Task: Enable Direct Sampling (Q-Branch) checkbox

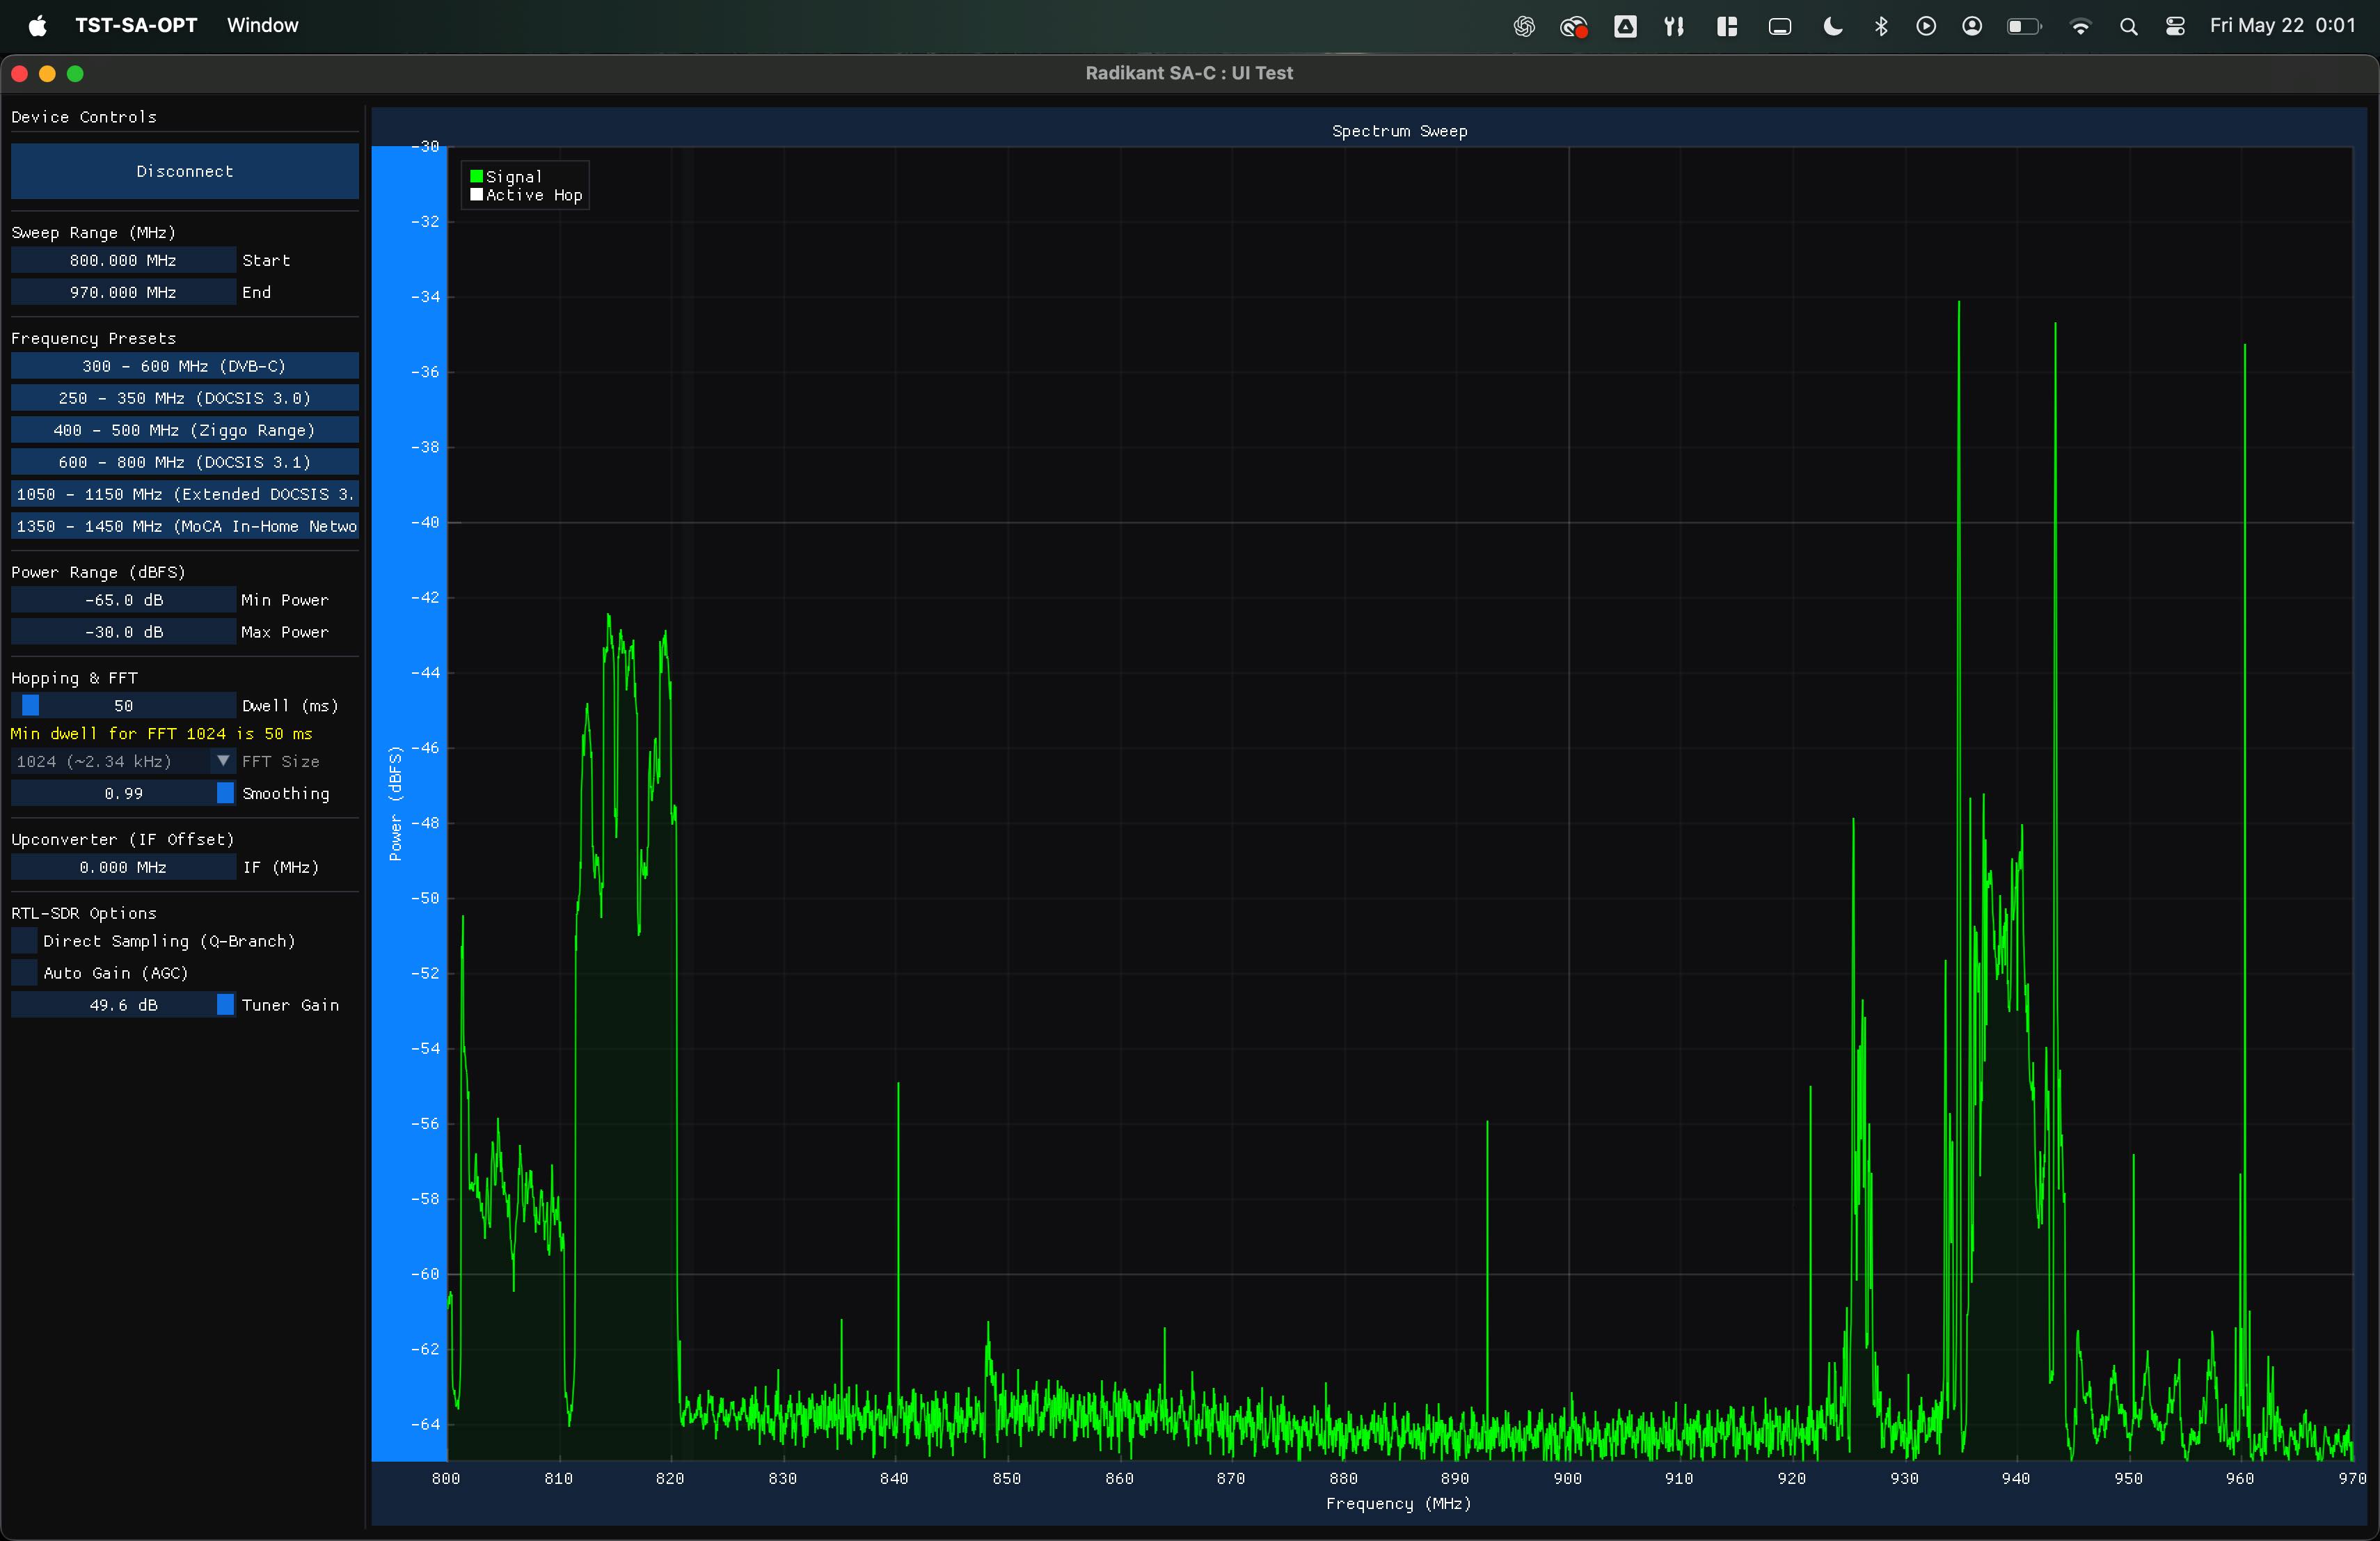Action: pyautogui.click(x=24, y=941)
